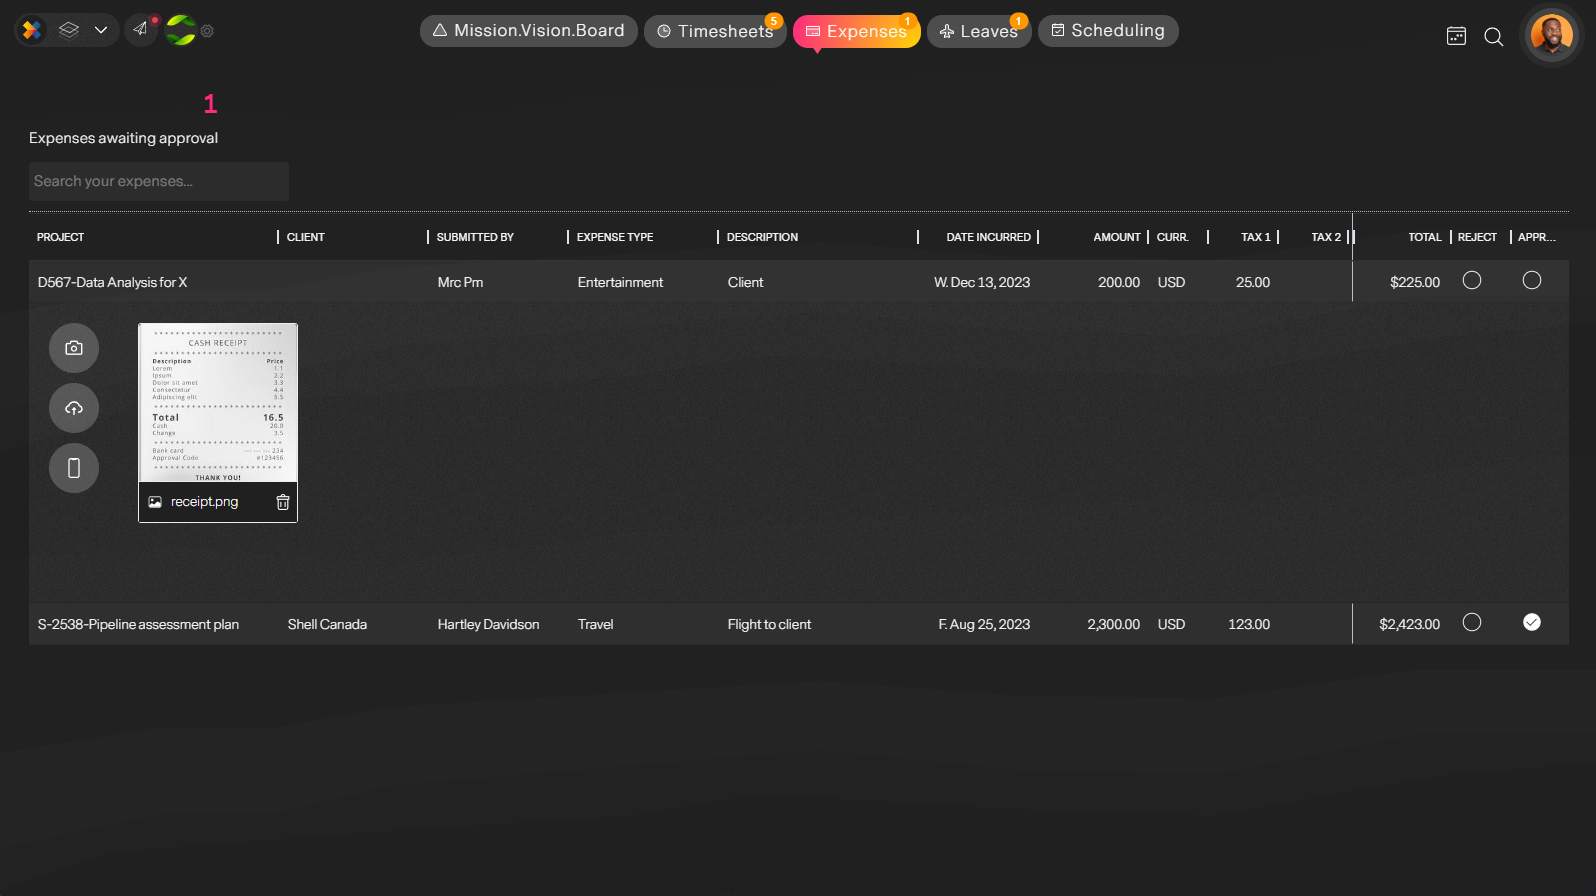Toggle Approve for S-2538-Pipeline assessment expense
Image resolution: width=1596 pixels, height=896 pixels.
(x=1531, y=622)
